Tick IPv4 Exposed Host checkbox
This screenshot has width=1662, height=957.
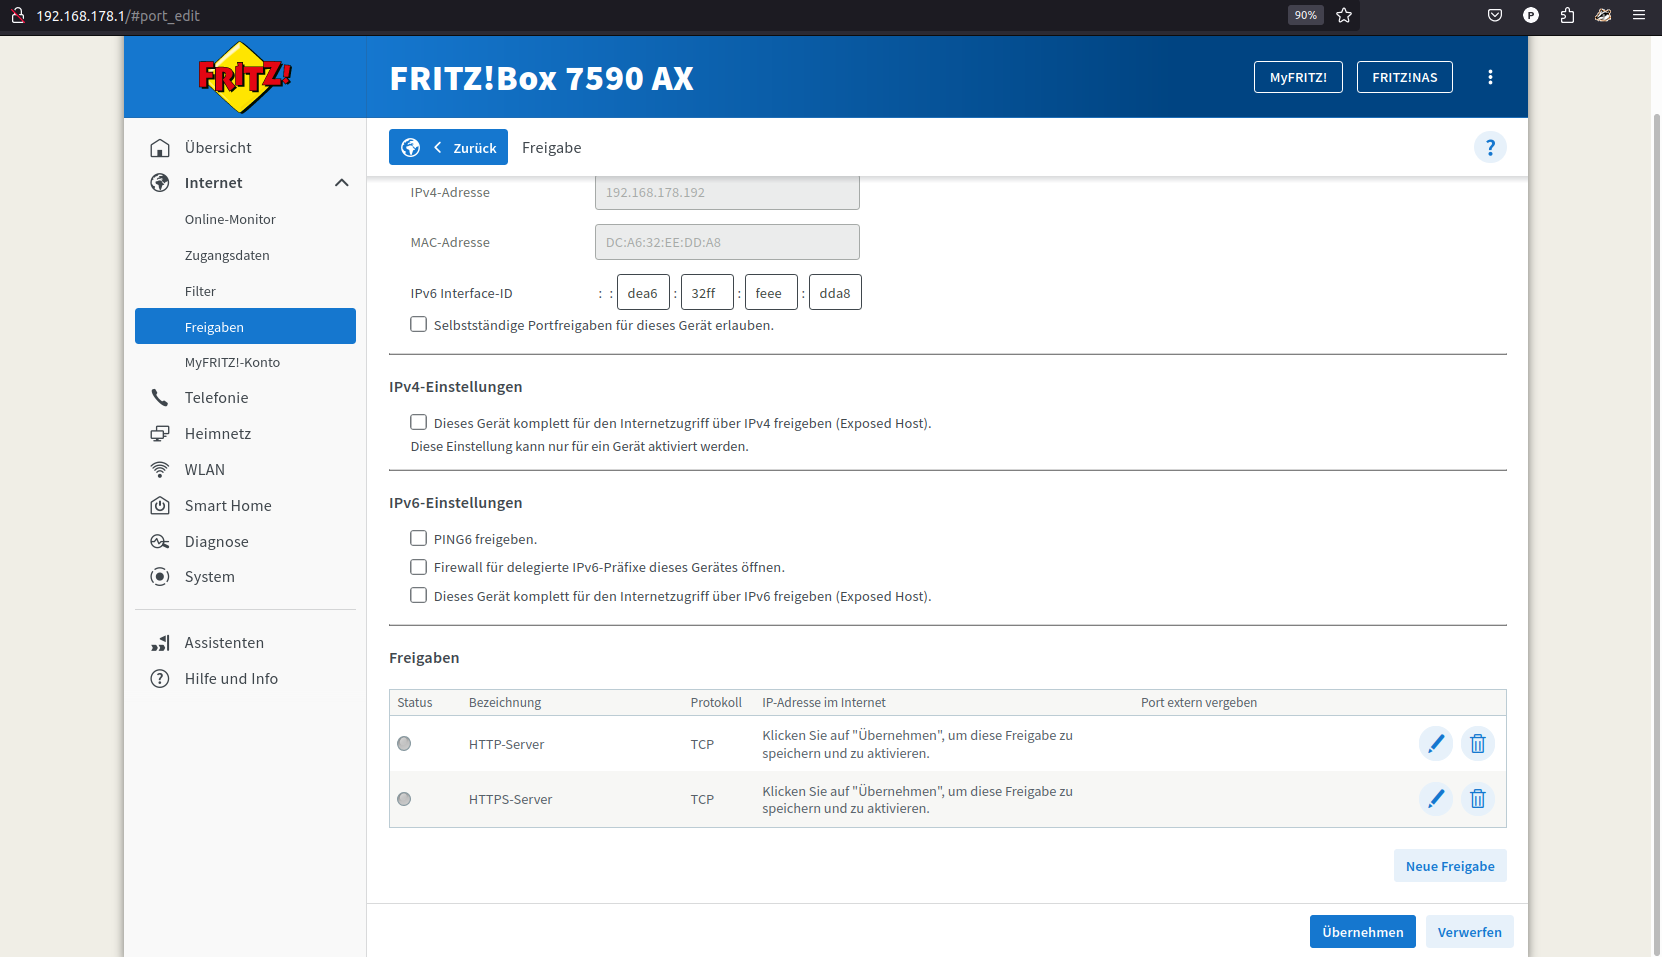tap(419, 423)
